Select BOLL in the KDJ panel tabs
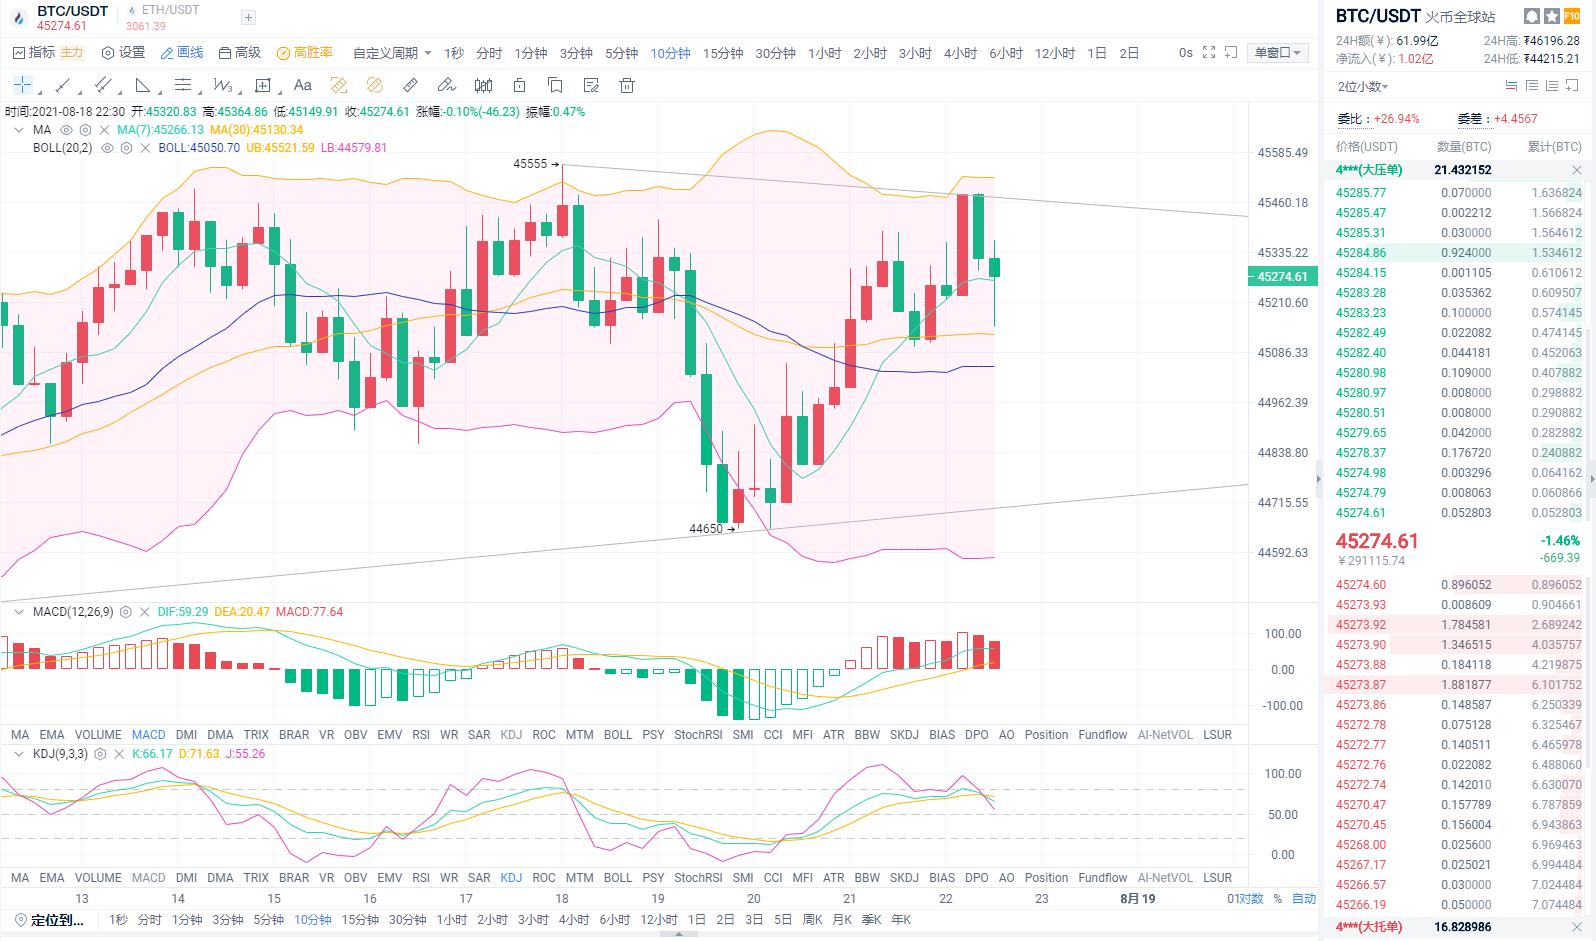This screenshot has width=1596, height=941. [618, 878]
